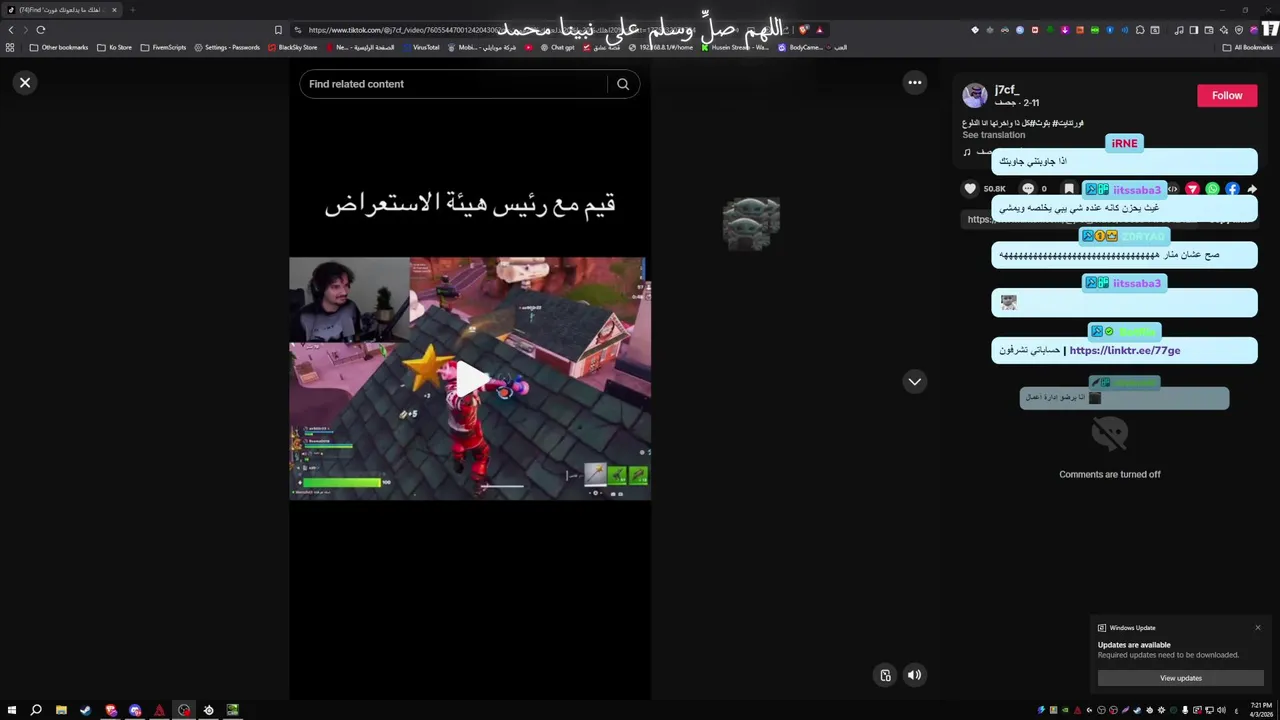Open the browser sidebar panel icon

[x=1193, y=30]
